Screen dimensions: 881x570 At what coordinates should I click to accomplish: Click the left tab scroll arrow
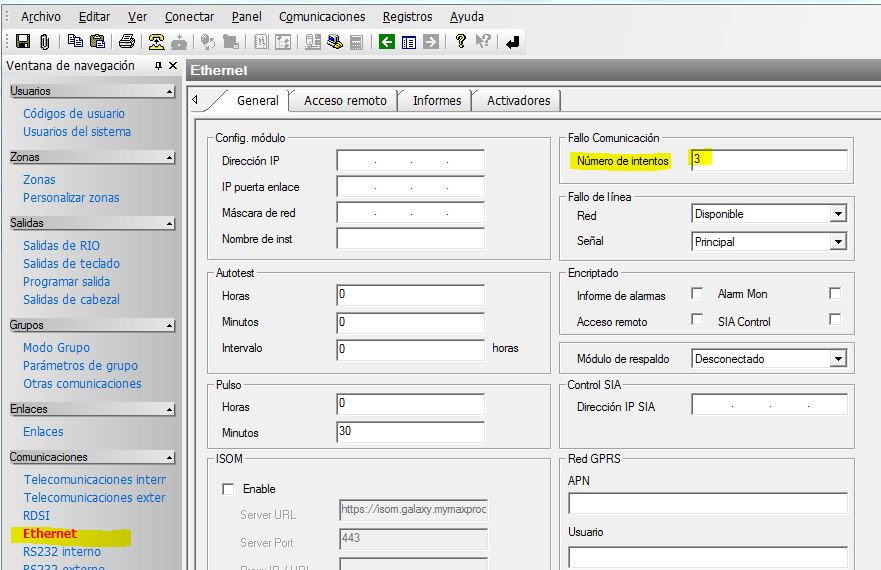(195, 100)
